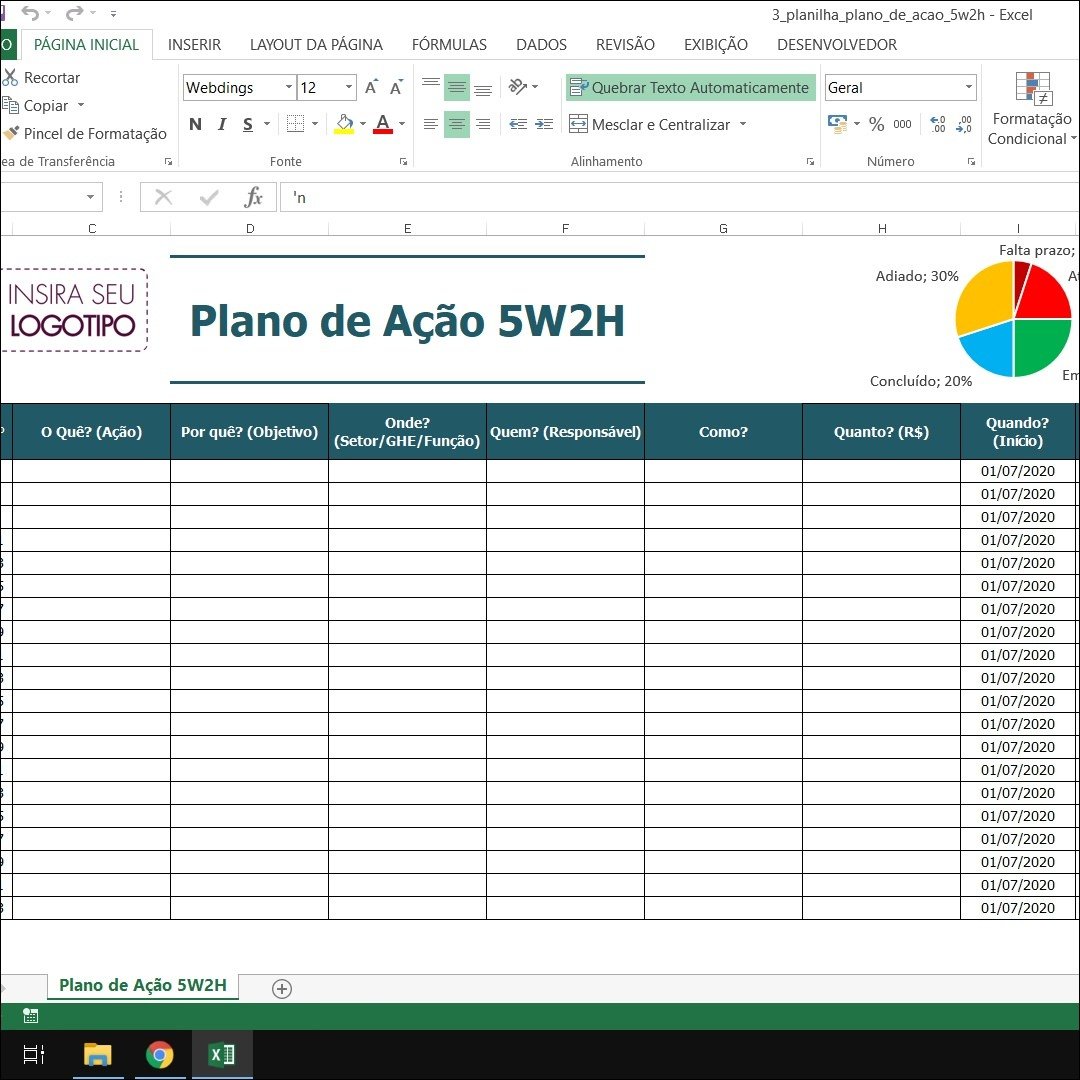Click the increase font size icon
The height and width of the screenshot is (1080, 1080).
371,88
